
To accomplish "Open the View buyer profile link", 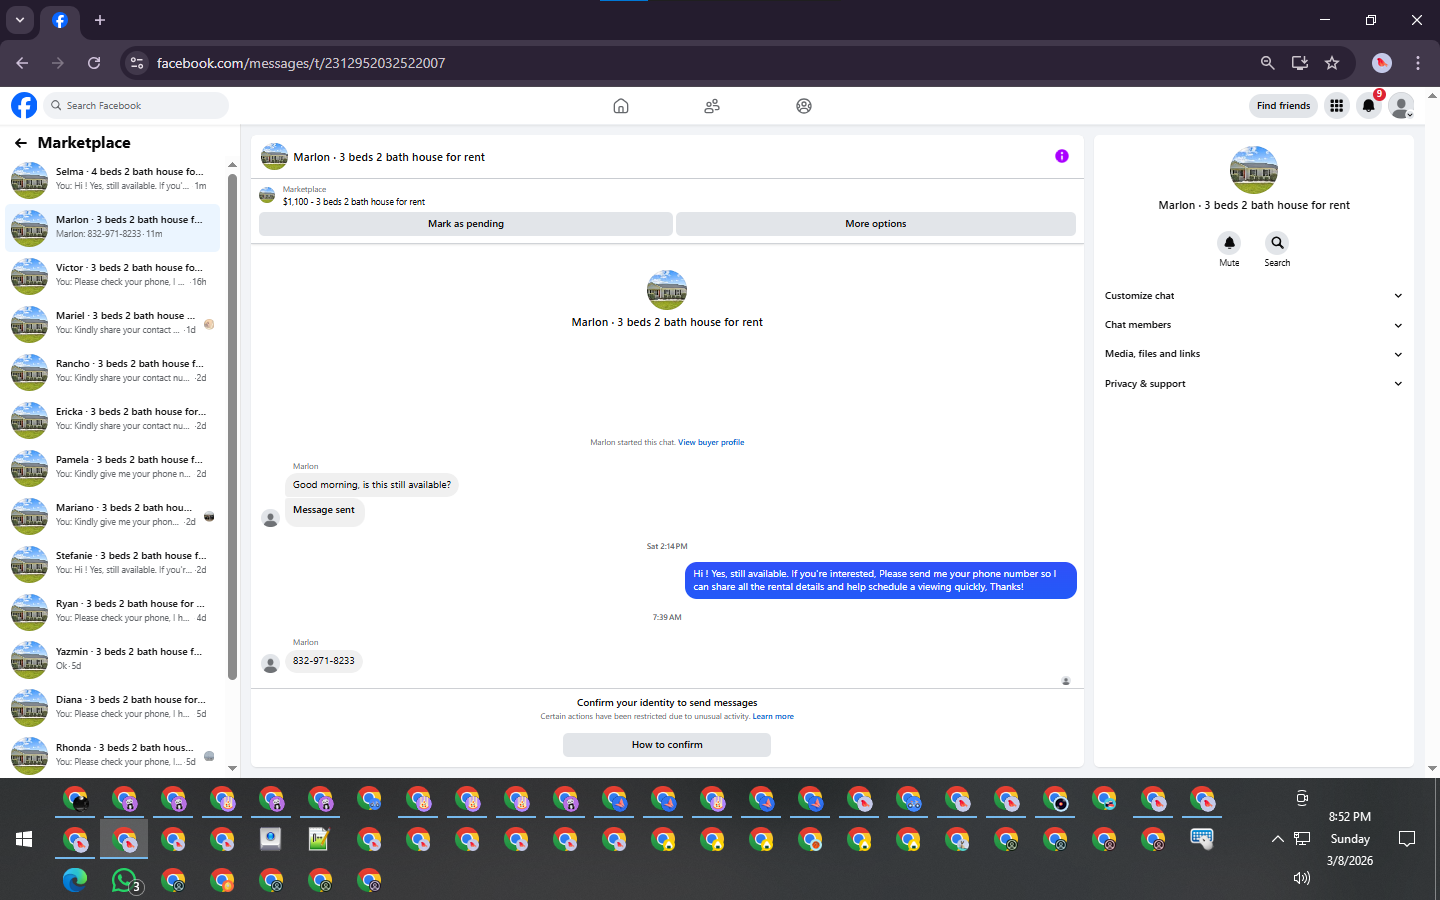I will click(711, 442).
